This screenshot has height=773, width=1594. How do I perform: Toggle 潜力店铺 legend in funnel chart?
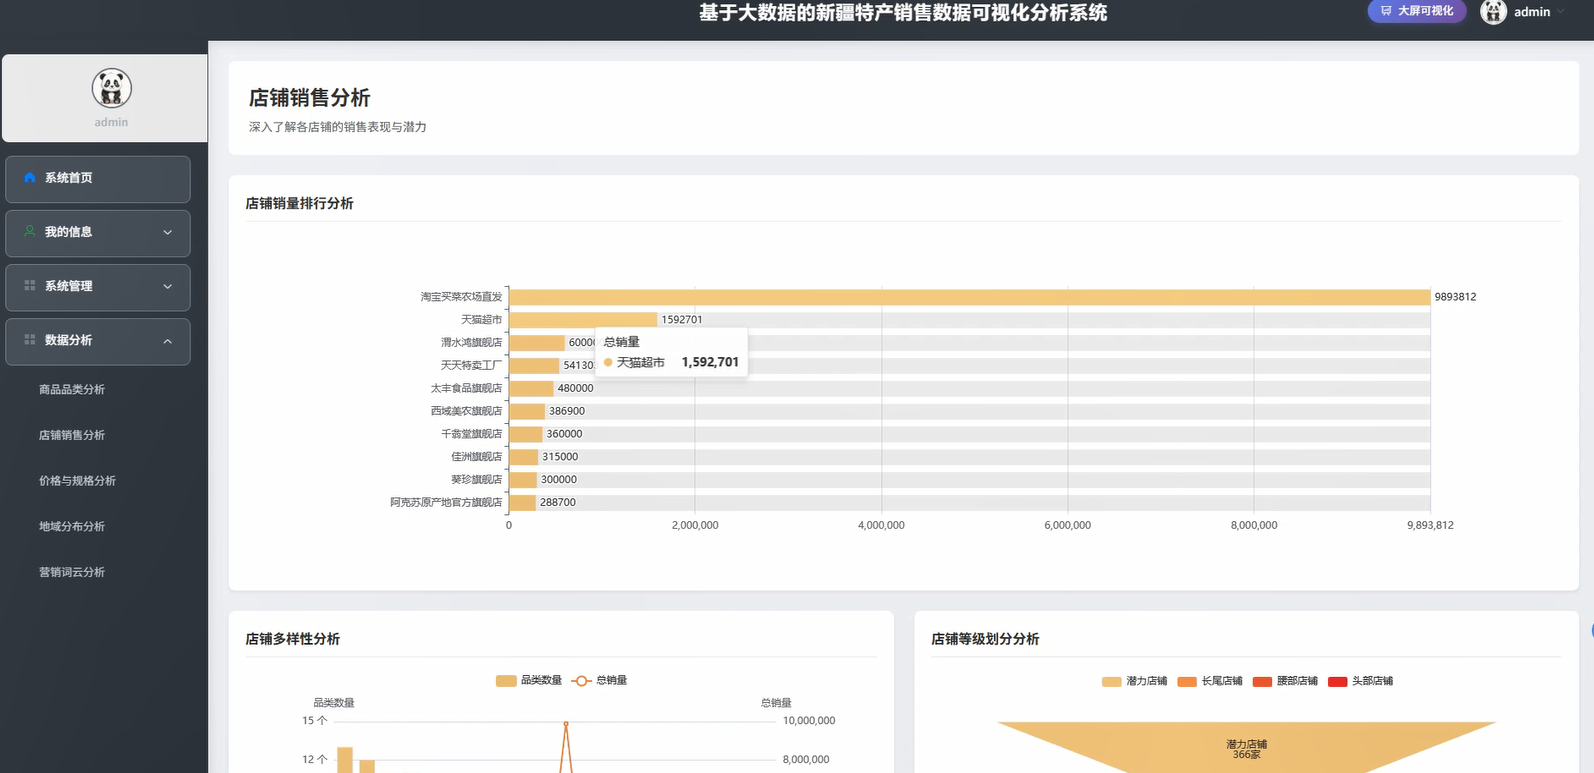[1134, 681]
